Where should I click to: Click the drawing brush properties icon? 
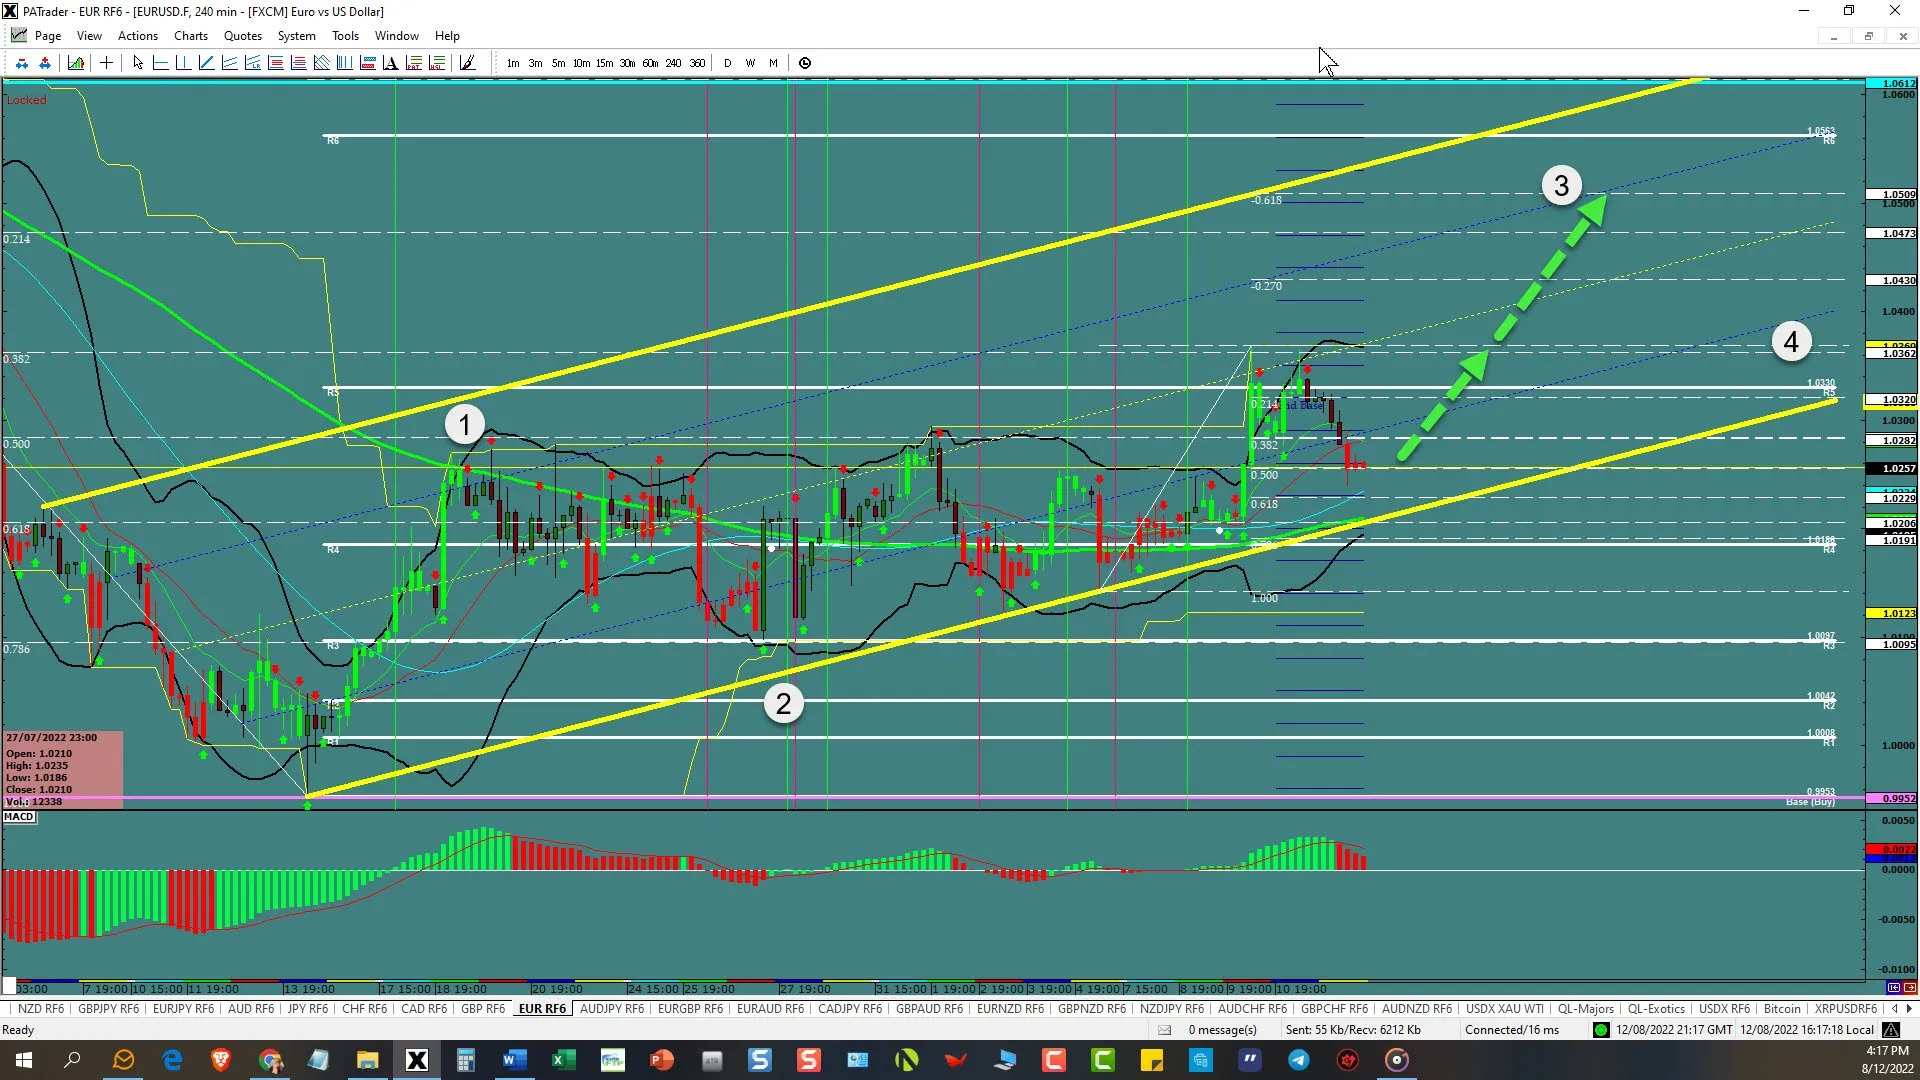click(466, 63)
